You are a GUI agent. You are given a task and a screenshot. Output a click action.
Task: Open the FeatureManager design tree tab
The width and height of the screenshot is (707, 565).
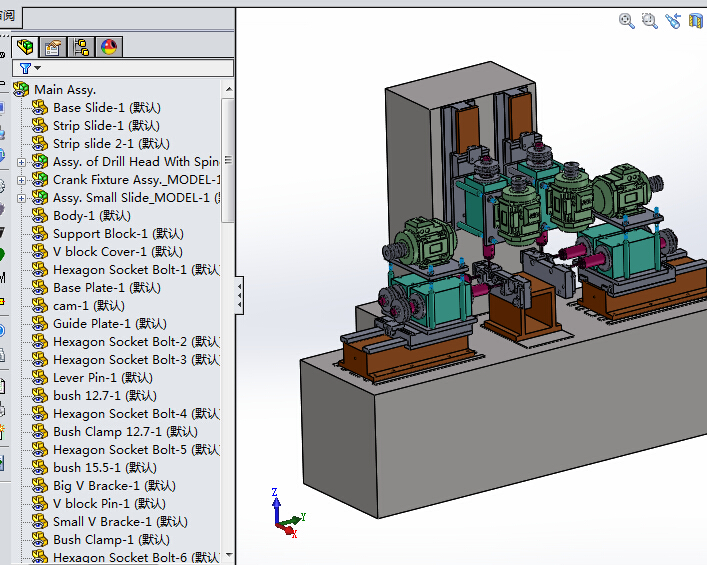click(25, 47)
